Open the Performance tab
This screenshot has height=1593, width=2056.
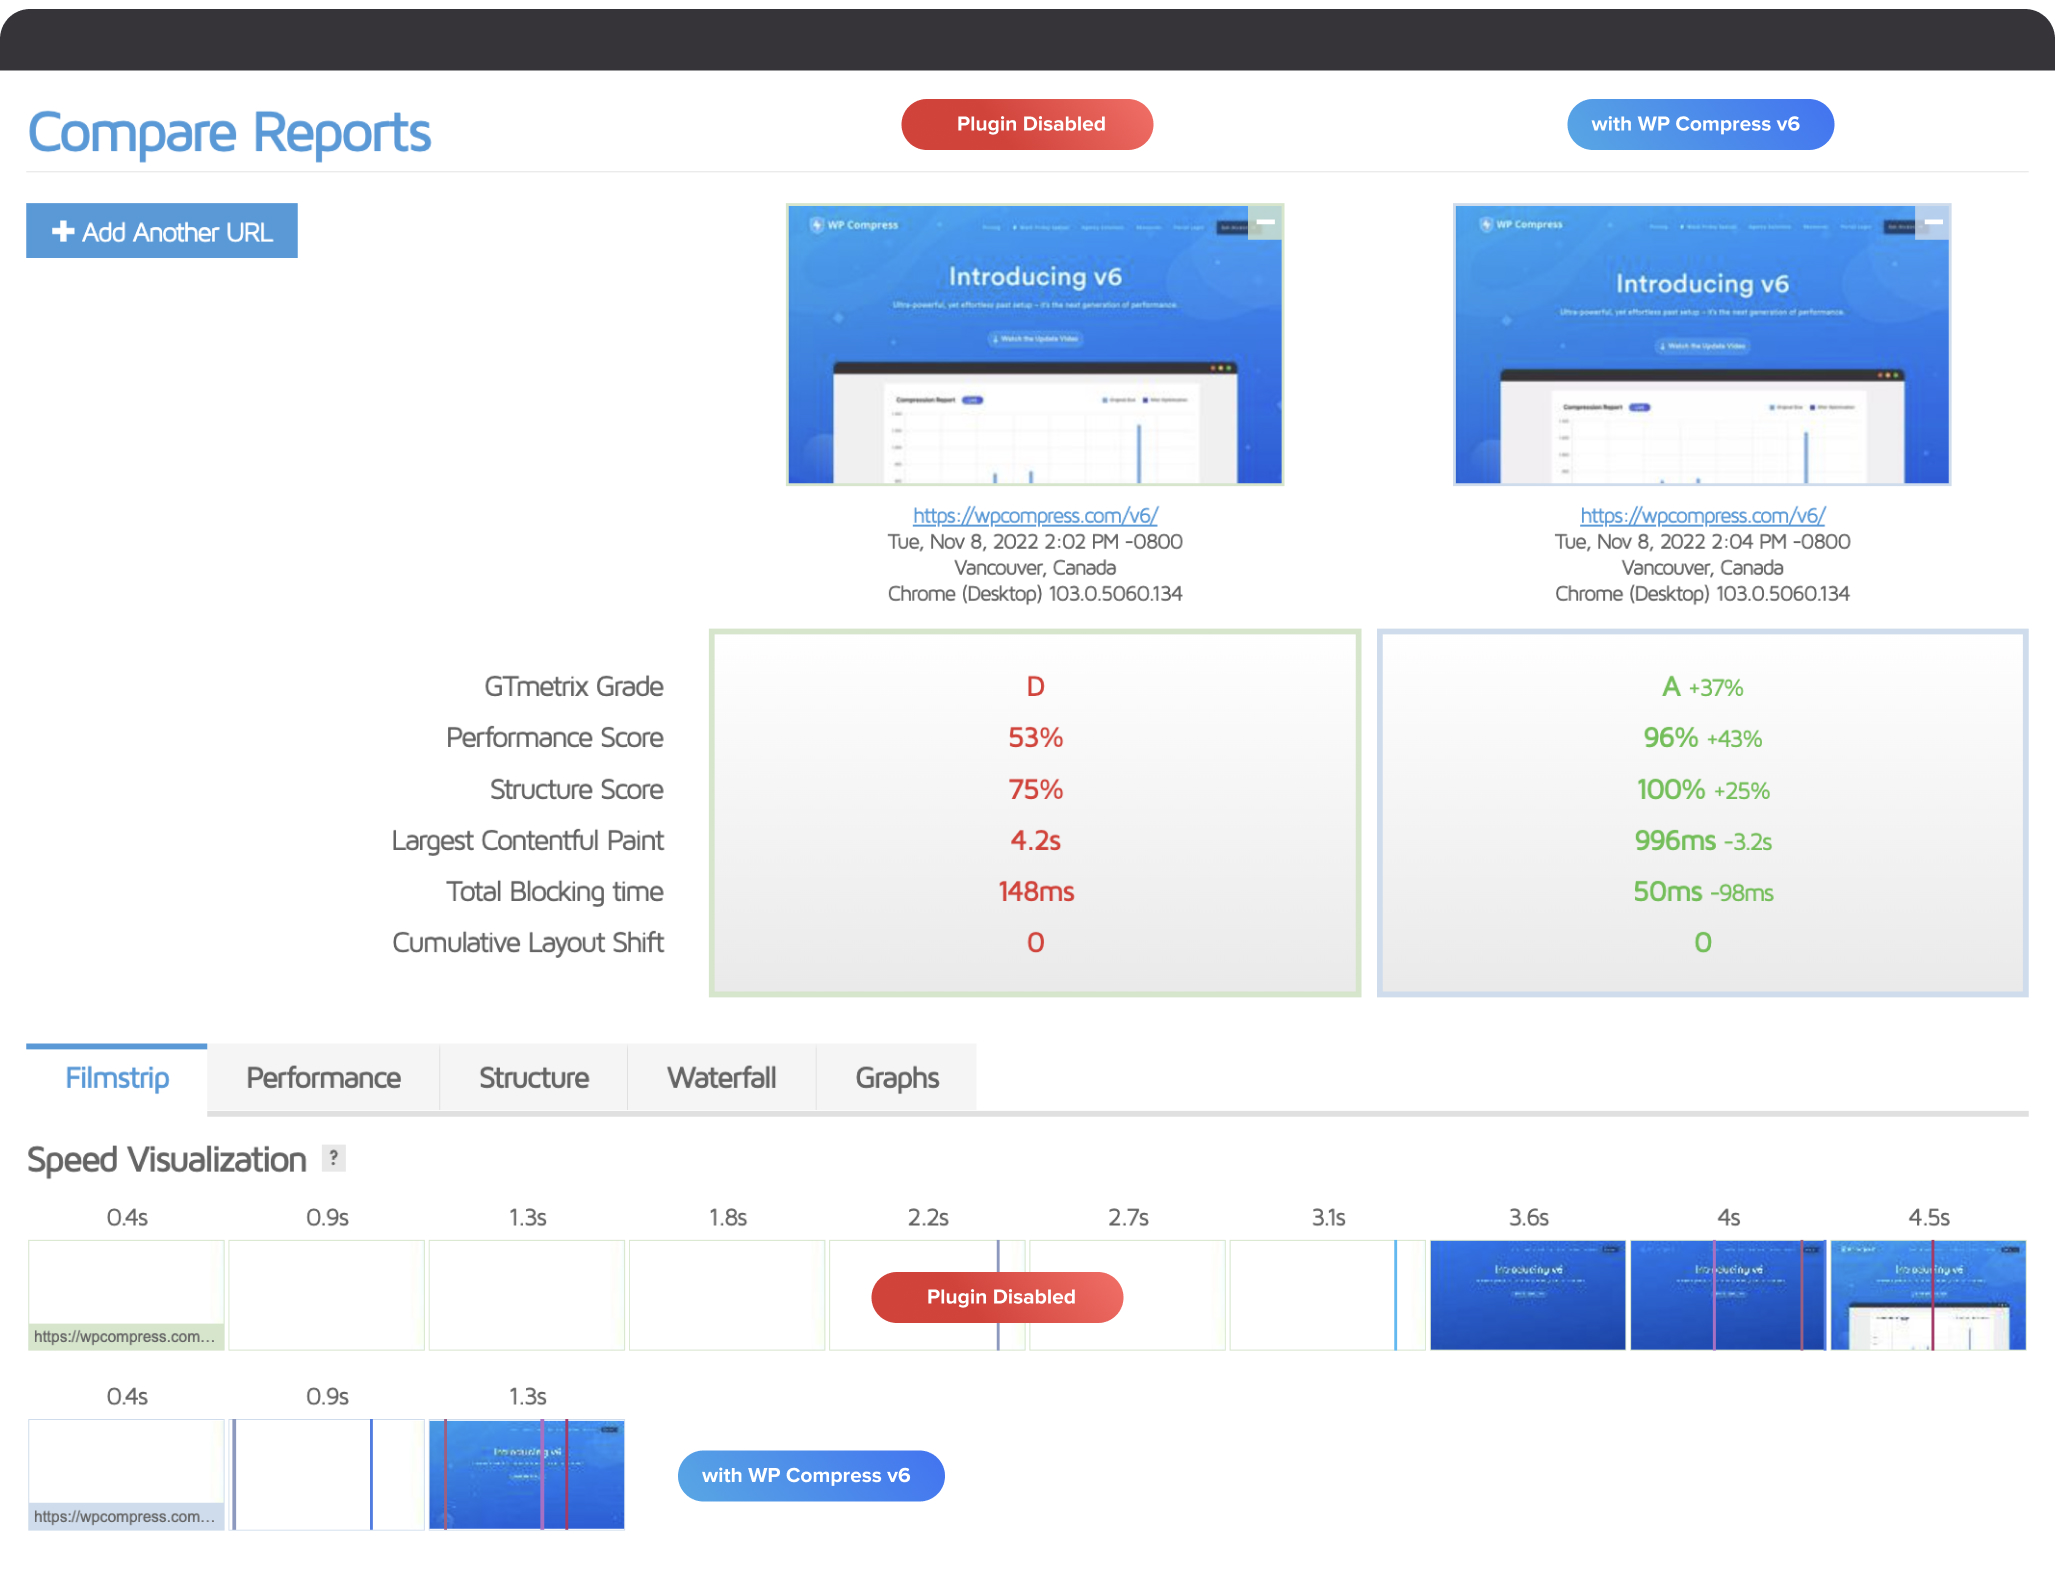(x=323, y=1077)
